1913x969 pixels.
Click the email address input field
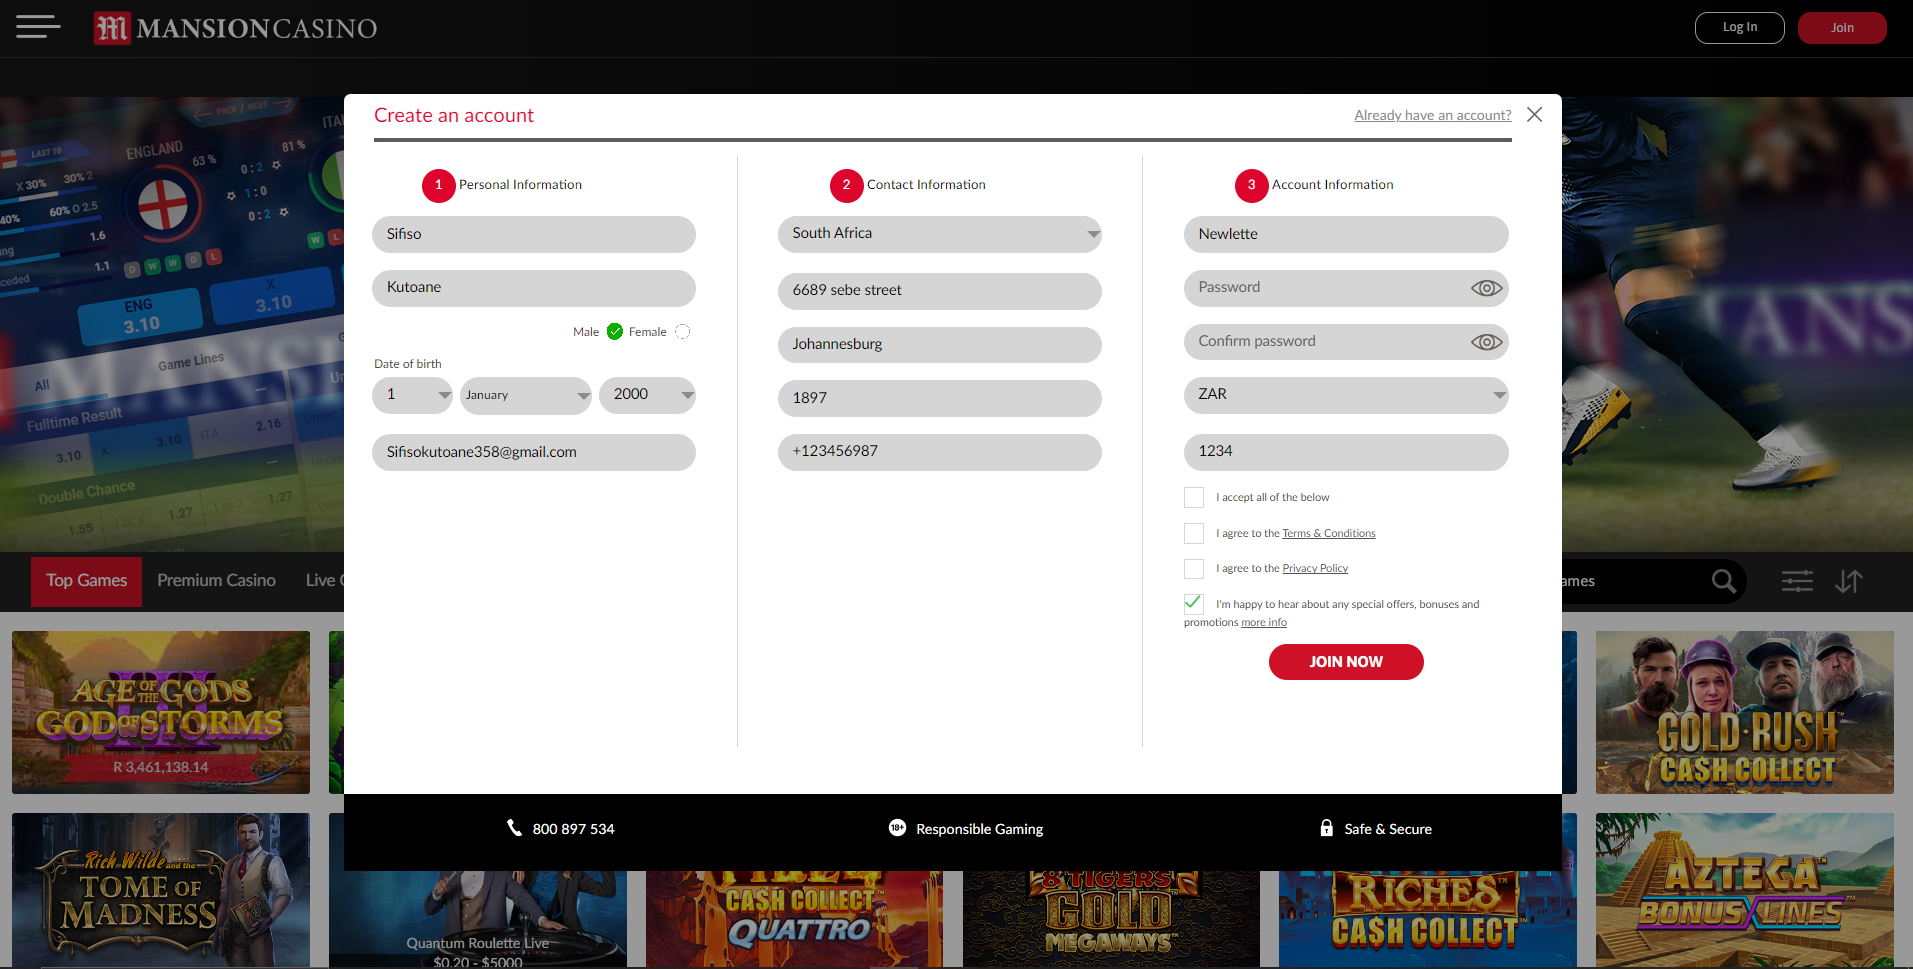point(534,452)
